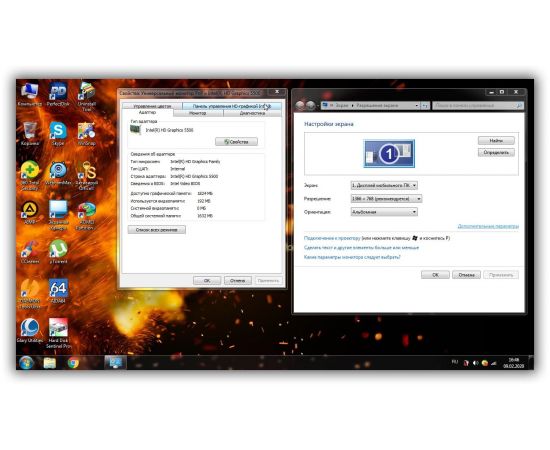Open the Подключение к проектору link
550x450 pixels.
332,238
